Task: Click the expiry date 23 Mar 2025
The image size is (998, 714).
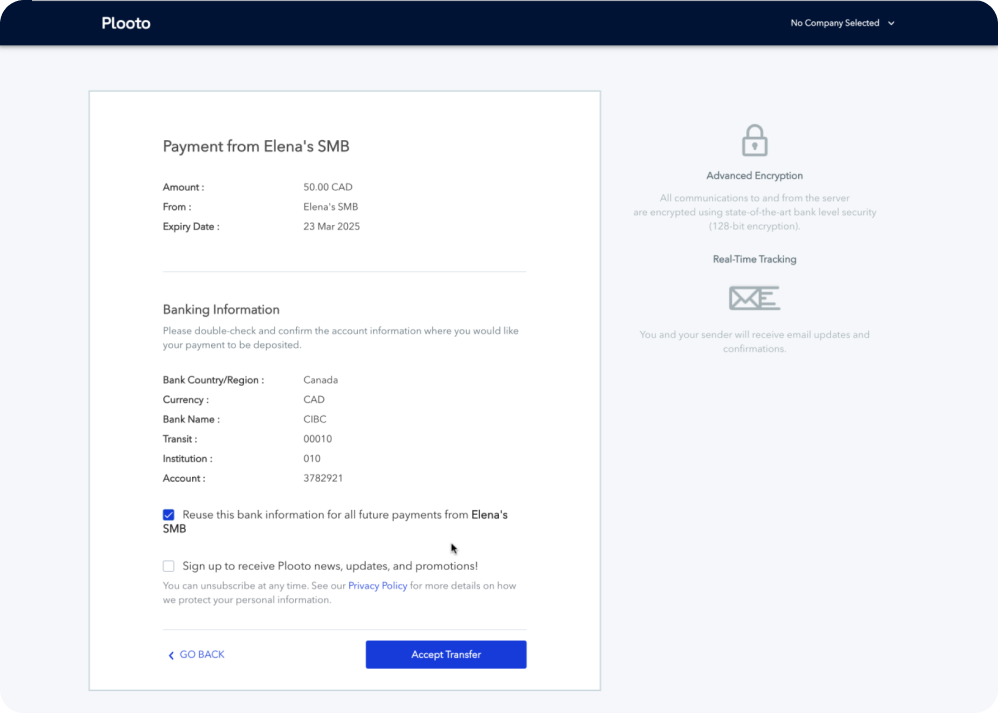Action: (332, 227)
